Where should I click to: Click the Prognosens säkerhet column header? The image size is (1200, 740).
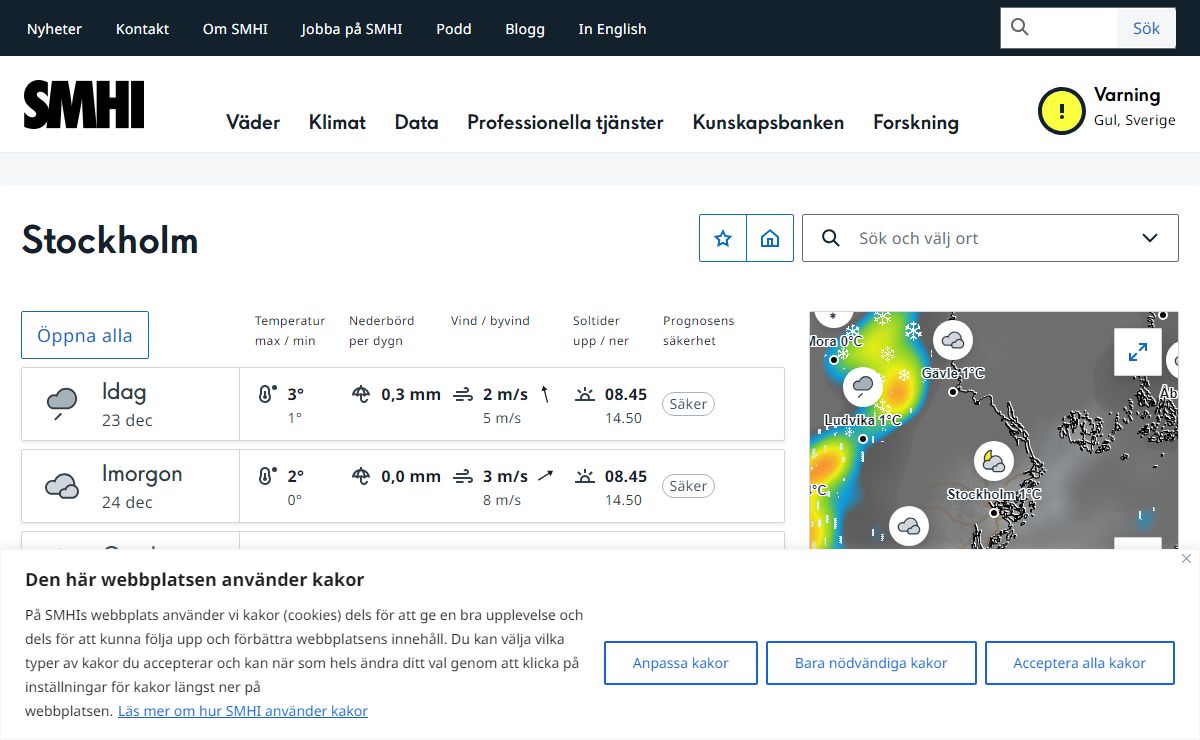point(698,331)
